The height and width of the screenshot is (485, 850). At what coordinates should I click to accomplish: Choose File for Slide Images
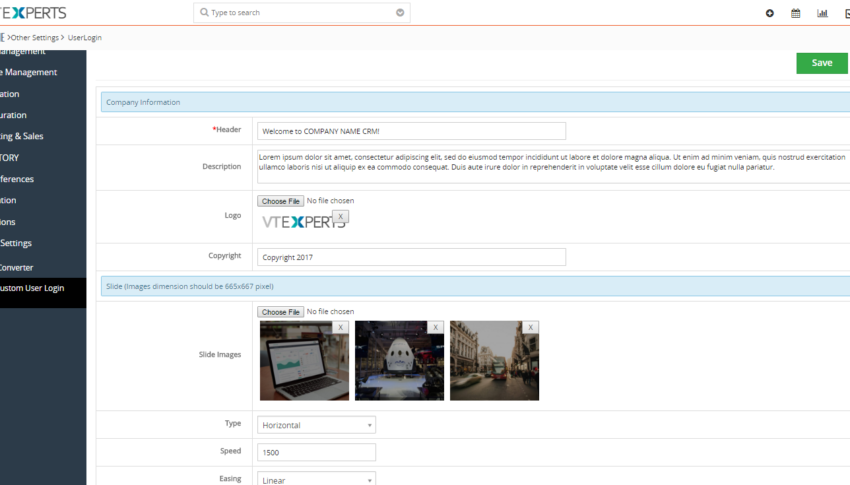280,312
